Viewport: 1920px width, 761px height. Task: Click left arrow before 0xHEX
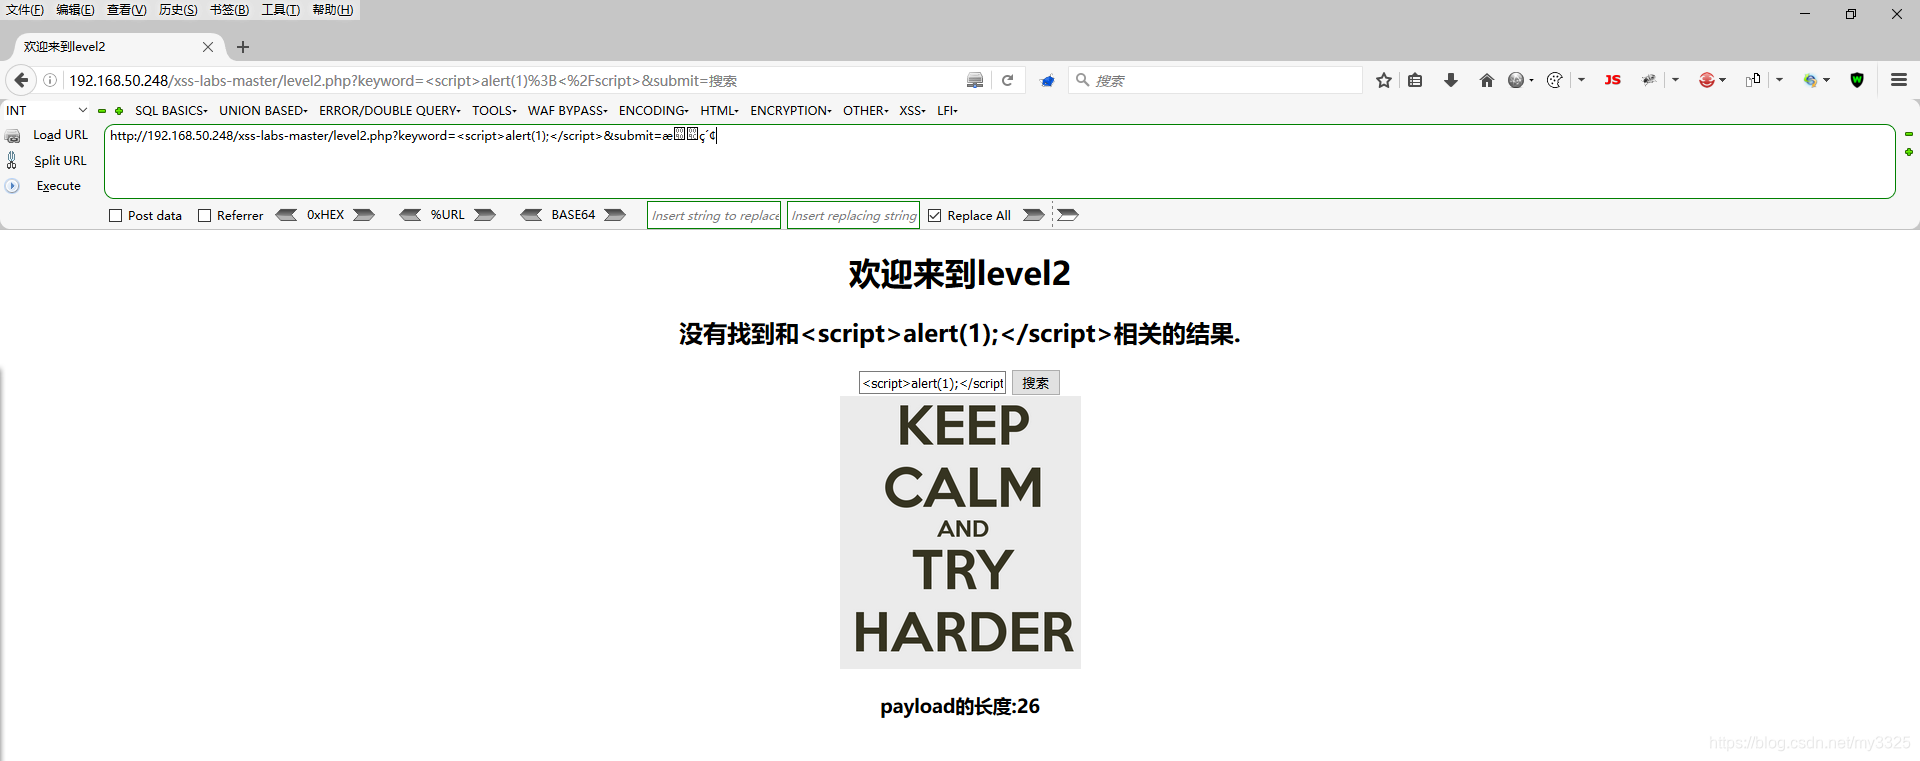point(286,215)
